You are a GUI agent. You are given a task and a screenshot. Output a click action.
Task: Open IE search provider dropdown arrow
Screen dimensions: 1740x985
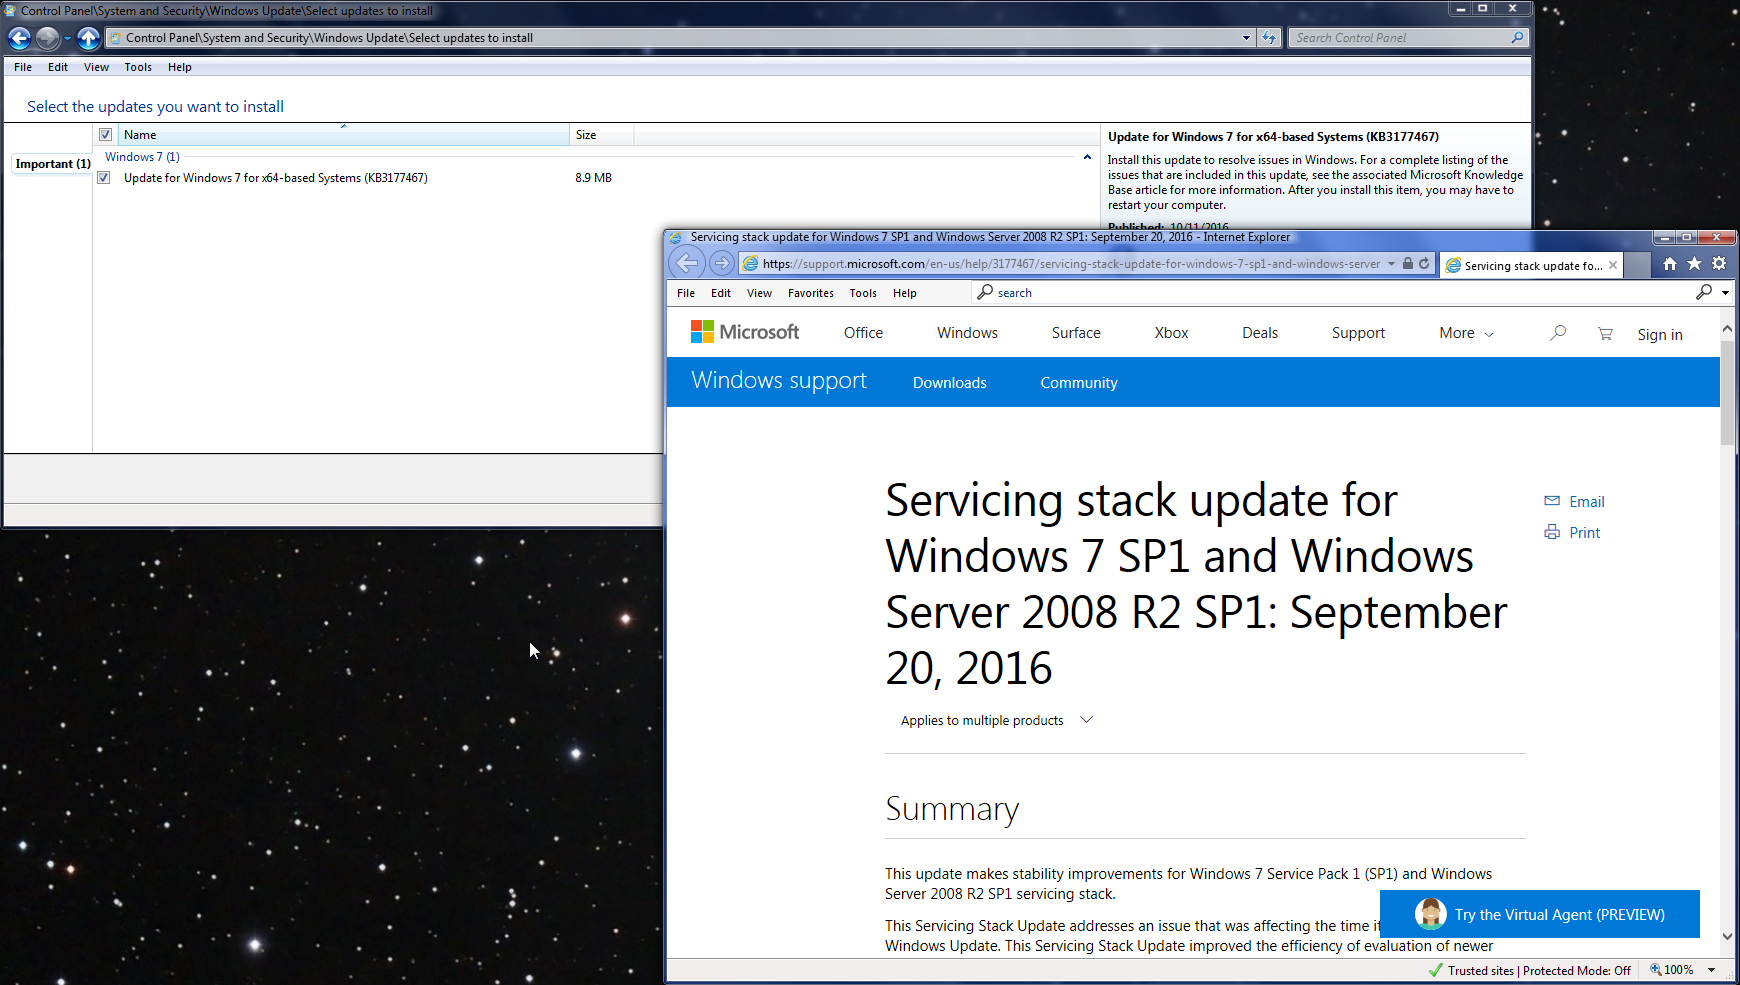(1725, 293)
